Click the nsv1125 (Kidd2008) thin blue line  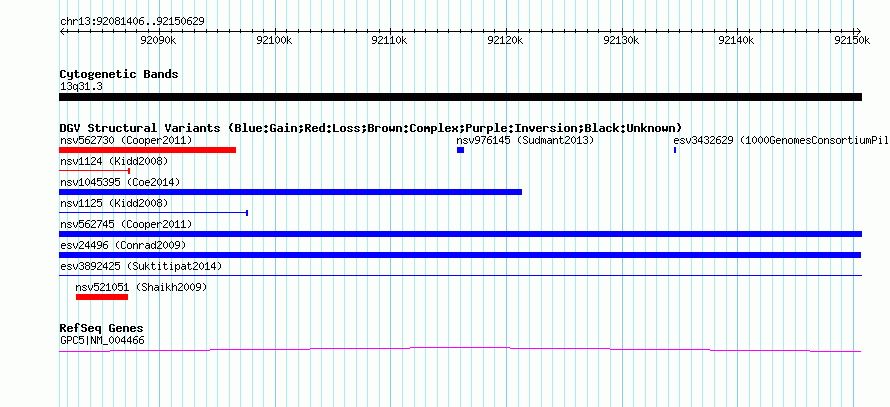[154, 213]
